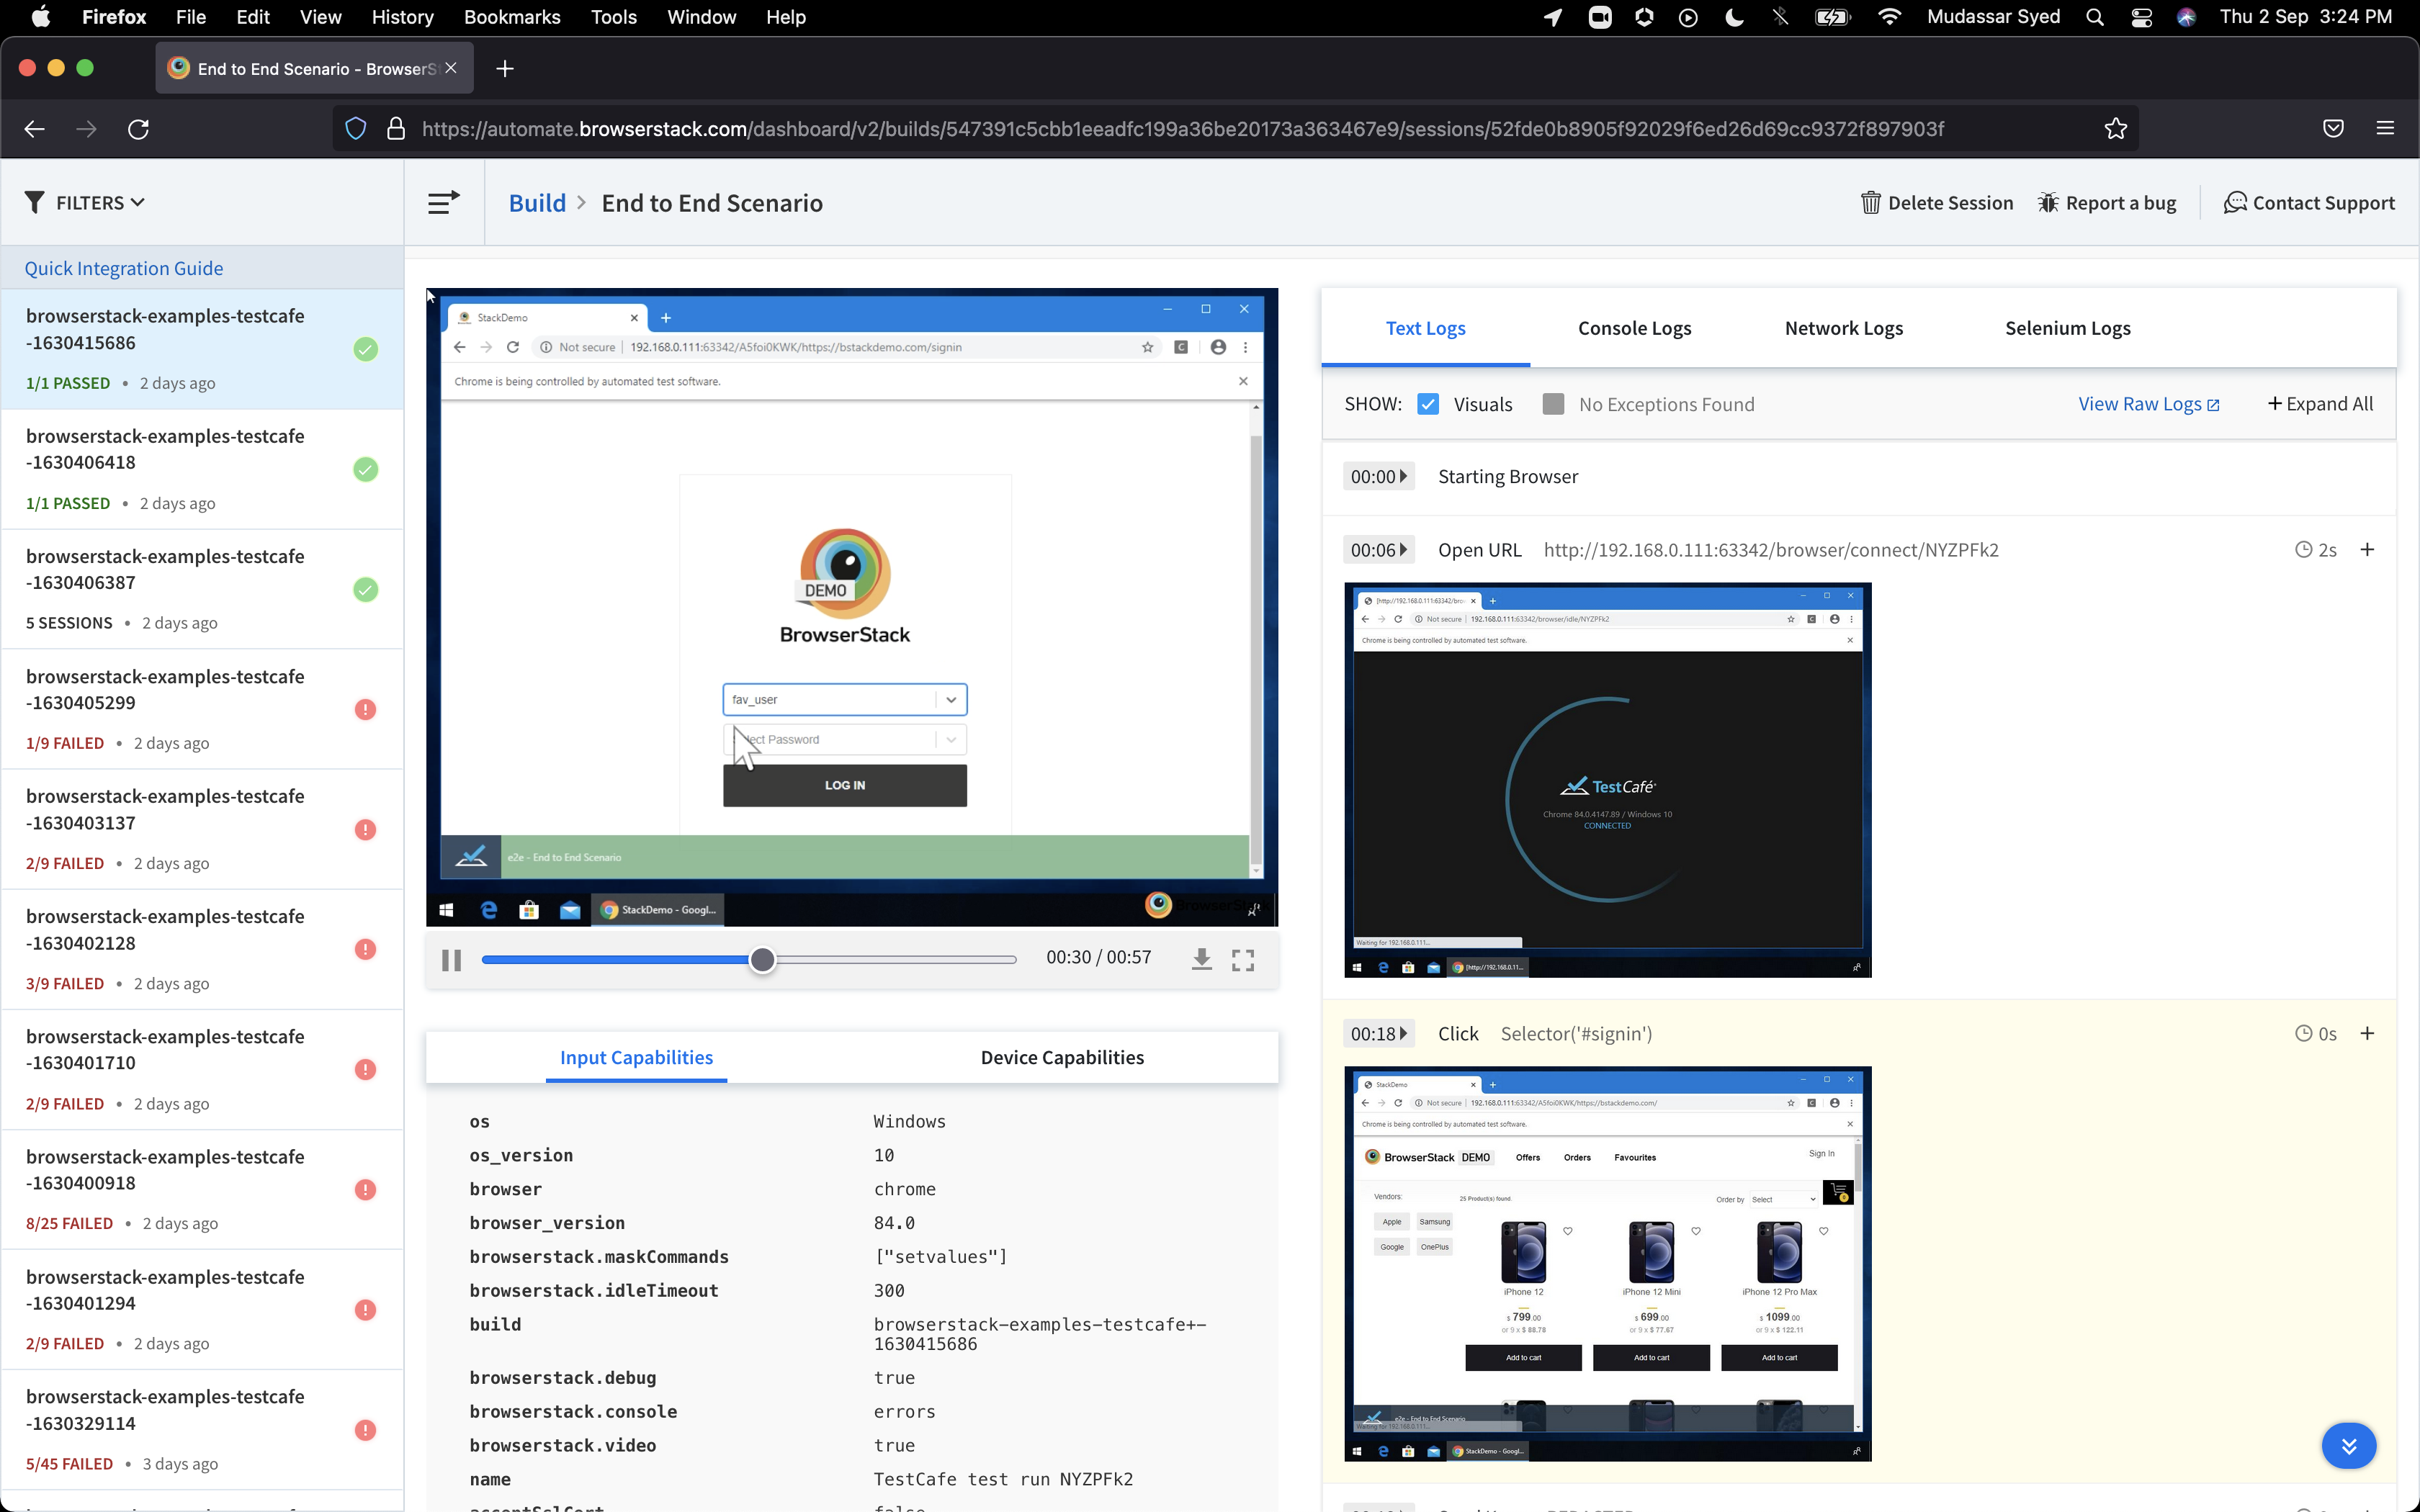Reload the current browser page
The image size is (2420, 1512).
[139, 129]
